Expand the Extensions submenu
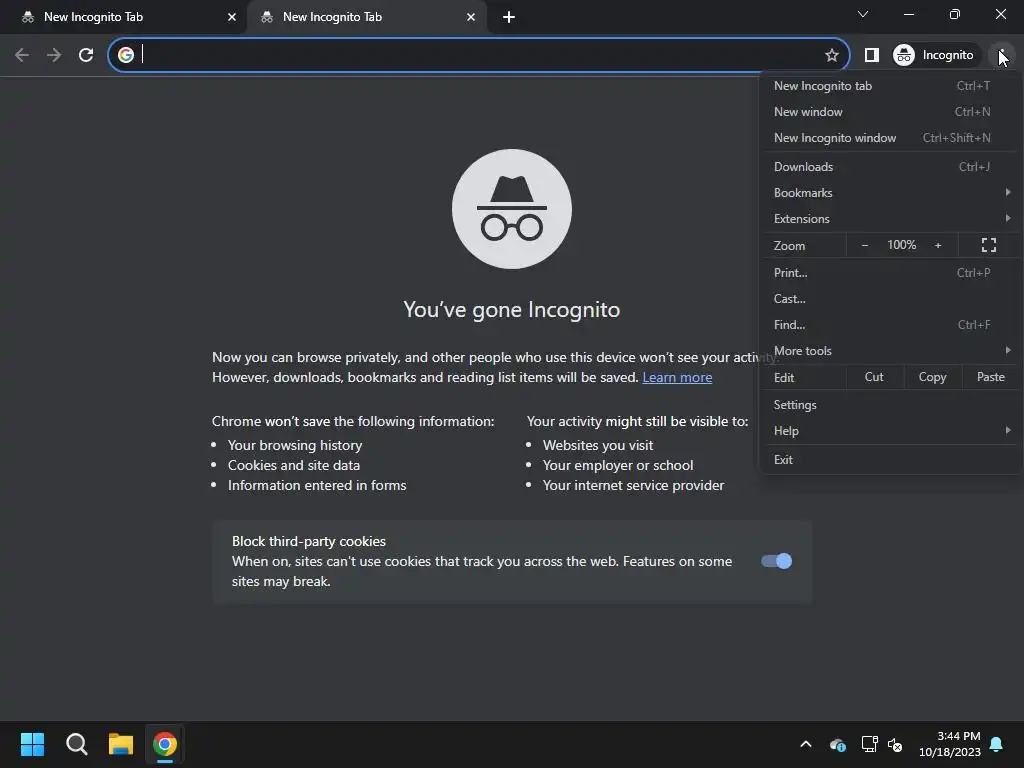This screenshot has width=1024, height=768. (x=888, y=219)
